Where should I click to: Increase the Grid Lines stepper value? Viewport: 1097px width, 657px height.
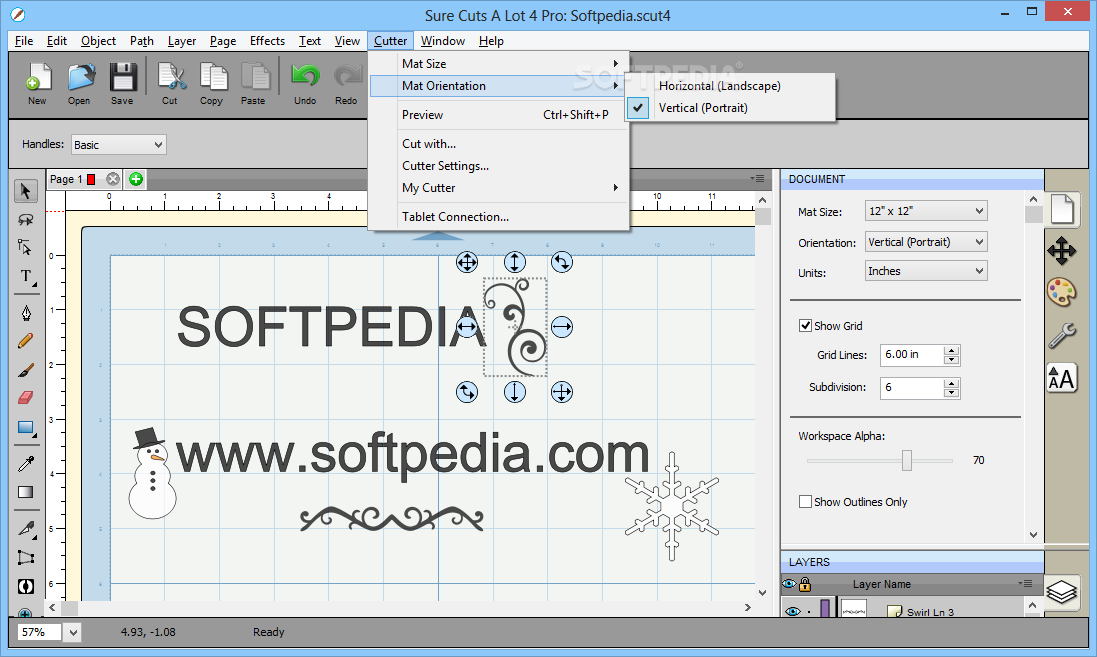click(951, 350)
